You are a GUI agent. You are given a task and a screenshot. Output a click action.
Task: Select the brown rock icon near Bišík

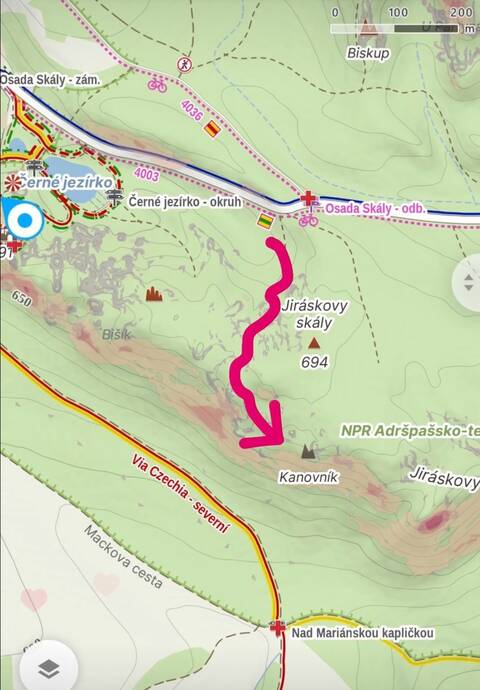[154, 294]
